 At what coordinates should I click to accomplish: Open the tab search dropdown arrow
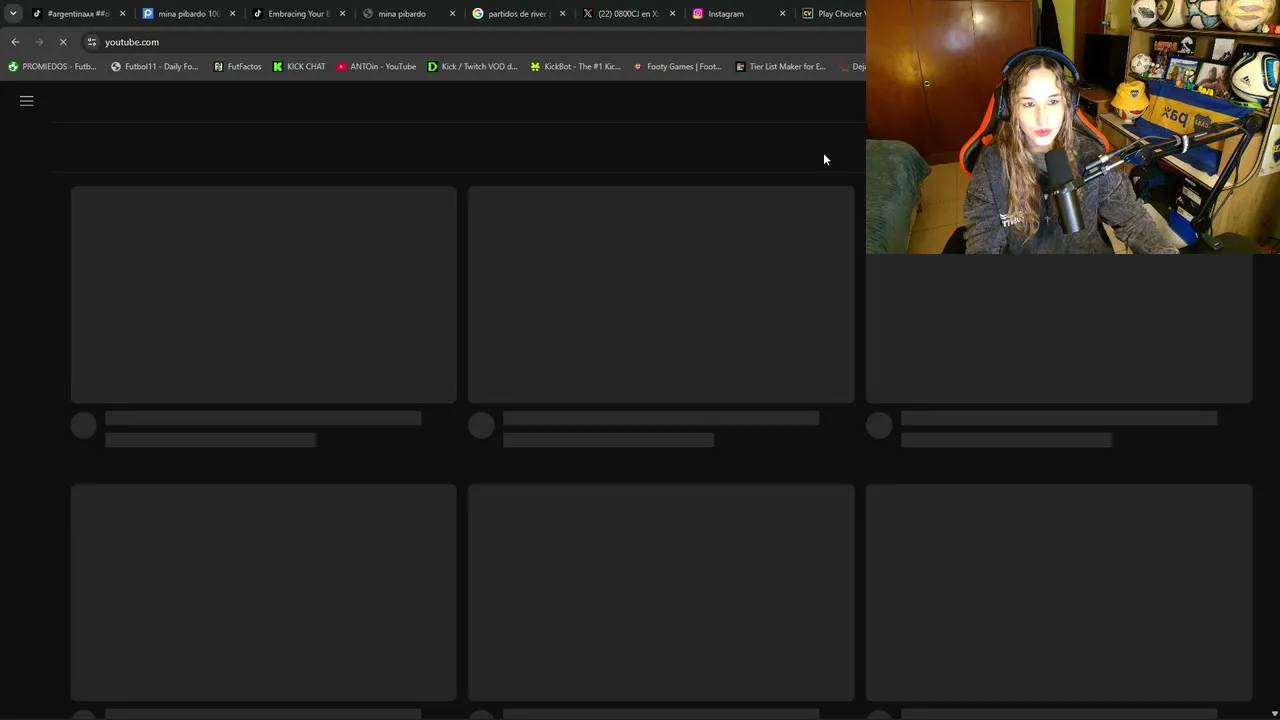click(x=13, y=13)
